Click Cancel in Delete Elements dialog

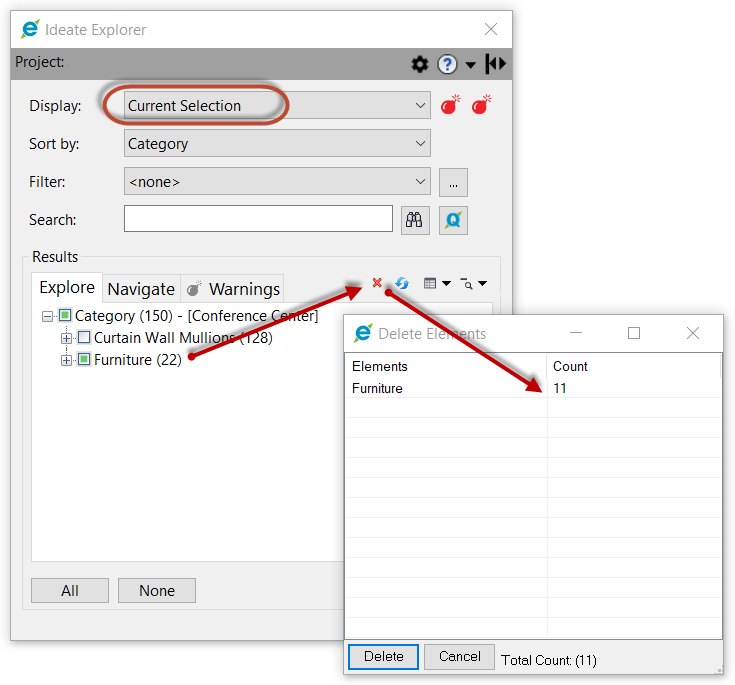tap(459, 656)
